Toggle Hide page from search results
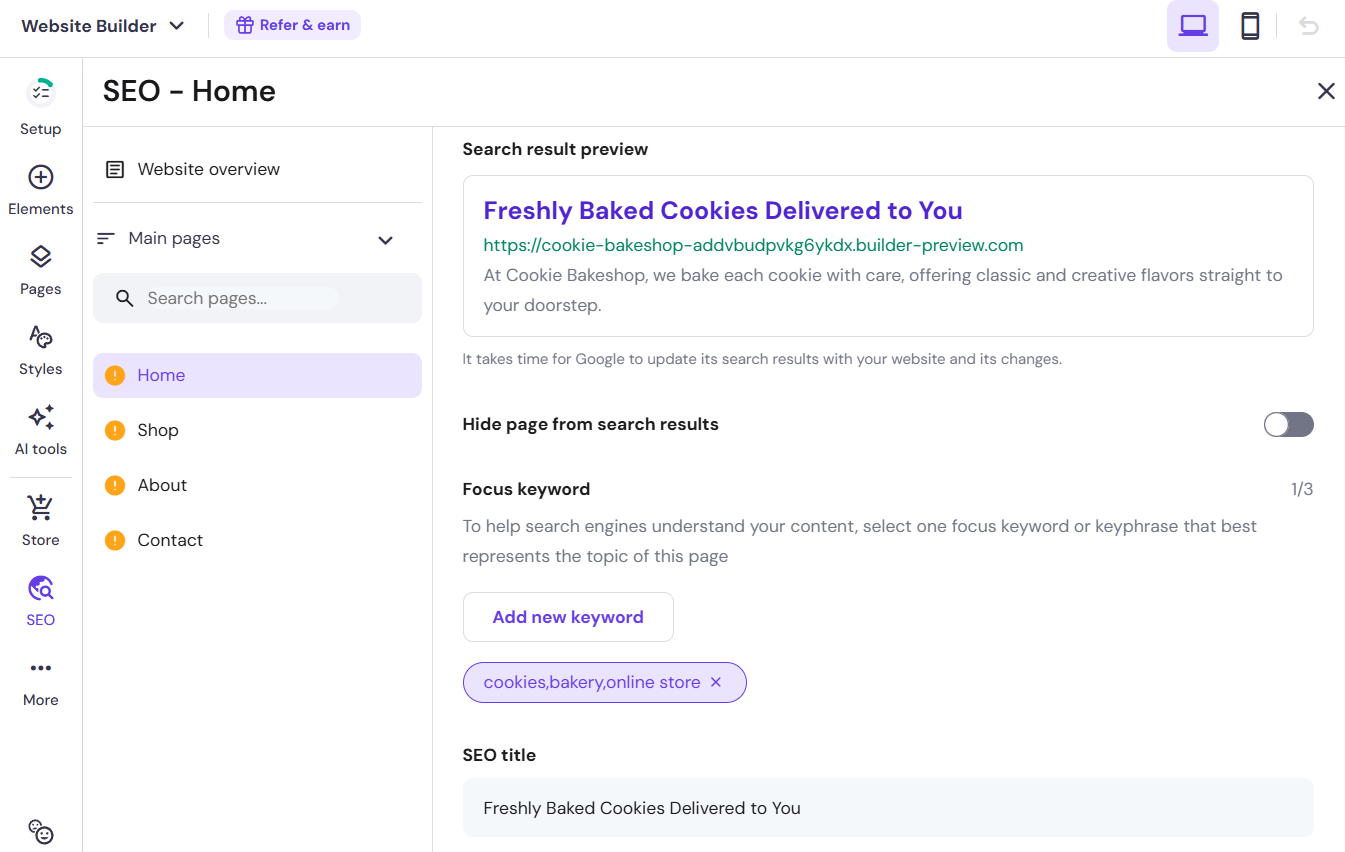 pos(1288,425)
